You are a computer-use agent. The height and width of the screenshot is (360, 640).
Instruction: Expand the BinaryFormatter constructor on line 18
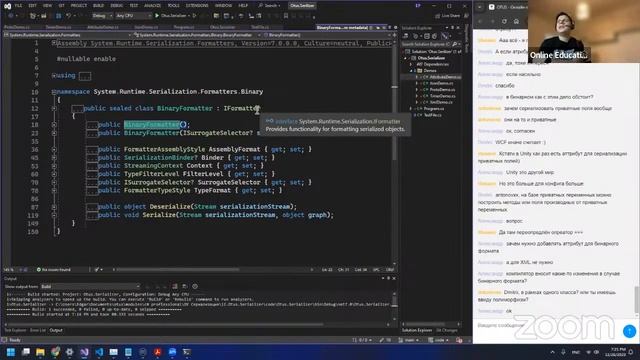click(x=54, y=125)
